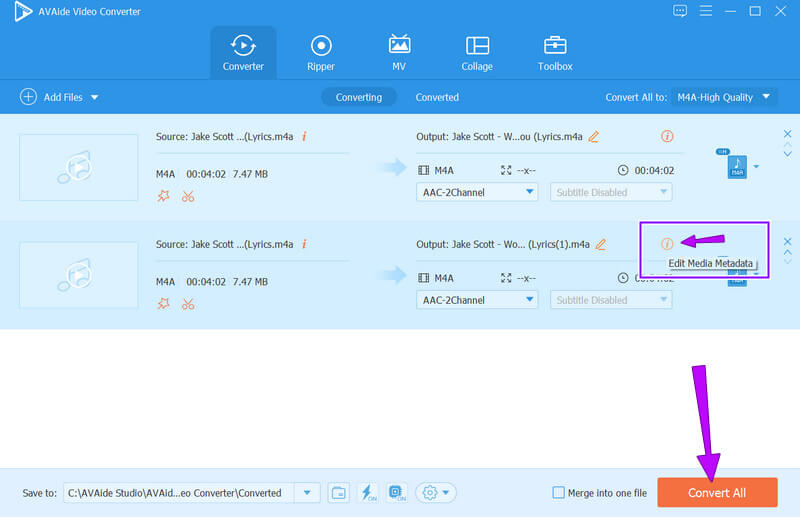Edit media metadata of Lyrics(1).m4a output
The height and width of the screenshot is (517, 800).
(667, 244)
